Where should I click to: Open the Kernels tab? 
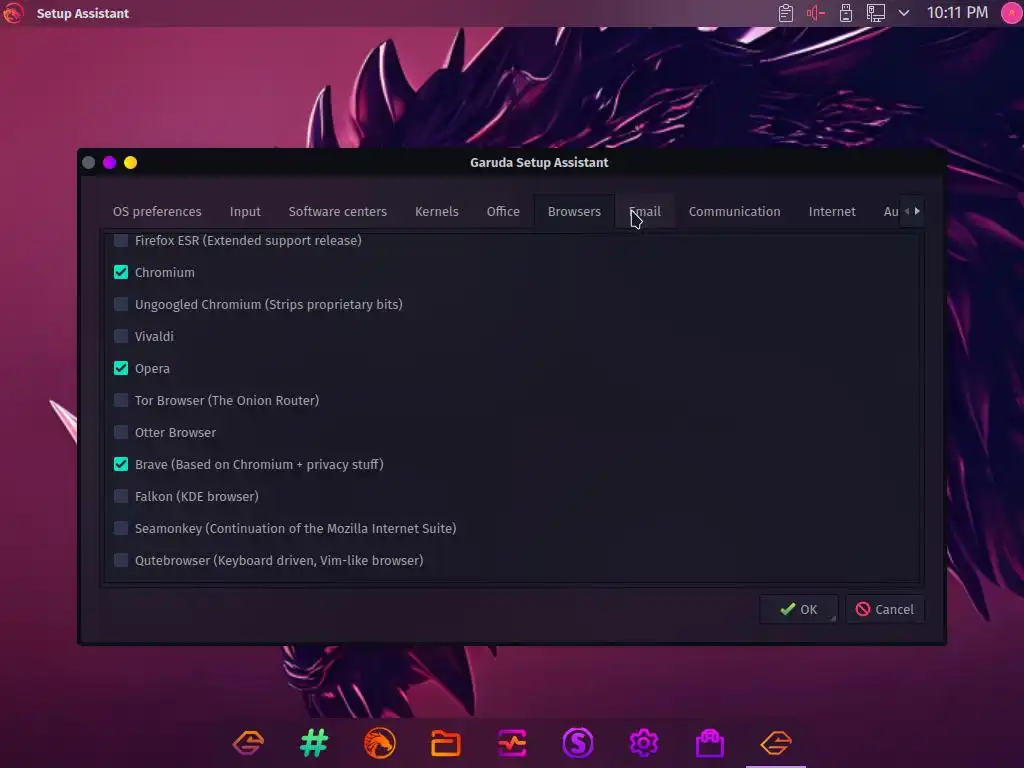pos(437,212)
